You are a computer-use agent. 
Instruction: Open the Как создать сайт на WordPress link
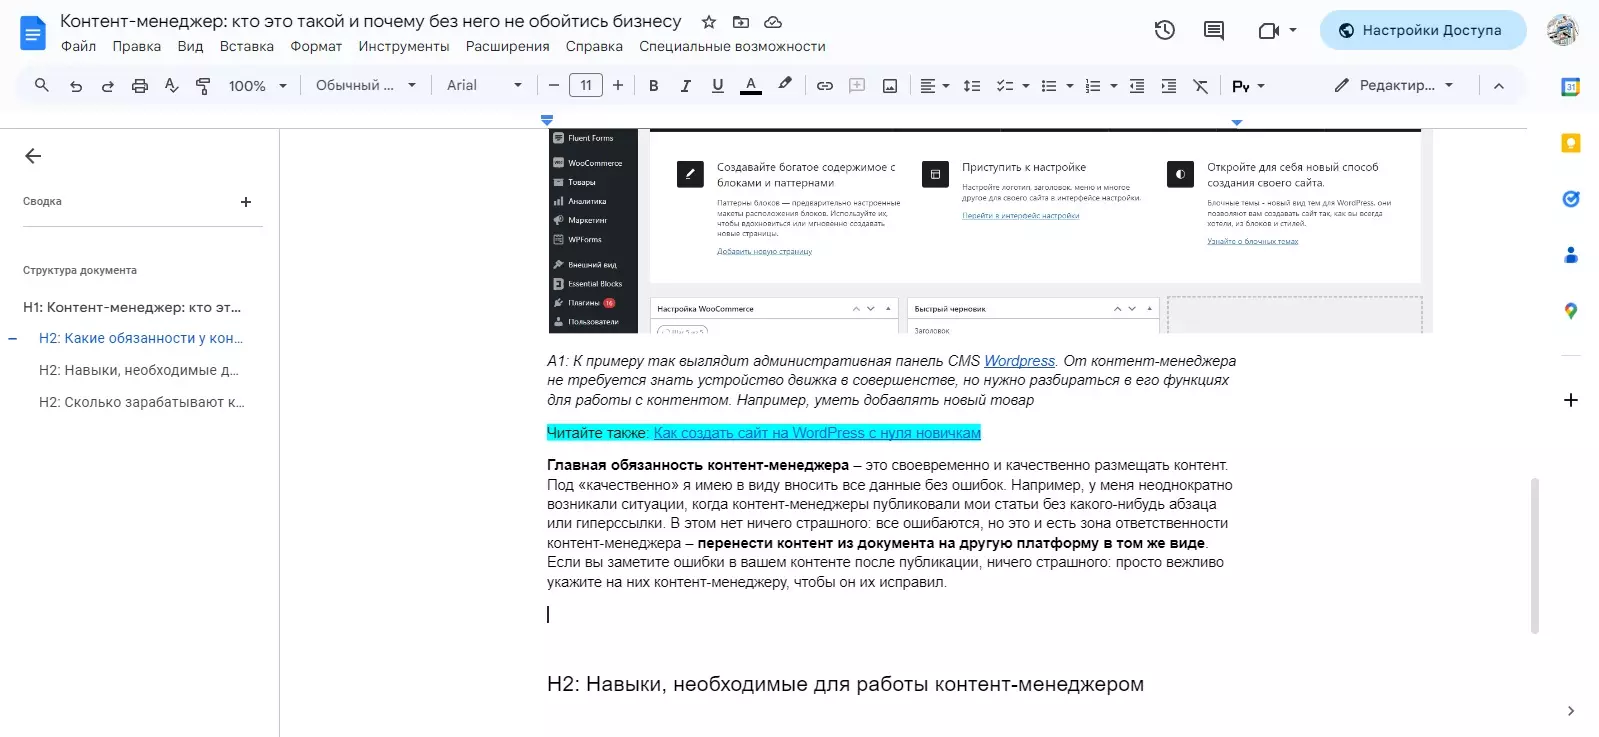(x=817, y=433)
